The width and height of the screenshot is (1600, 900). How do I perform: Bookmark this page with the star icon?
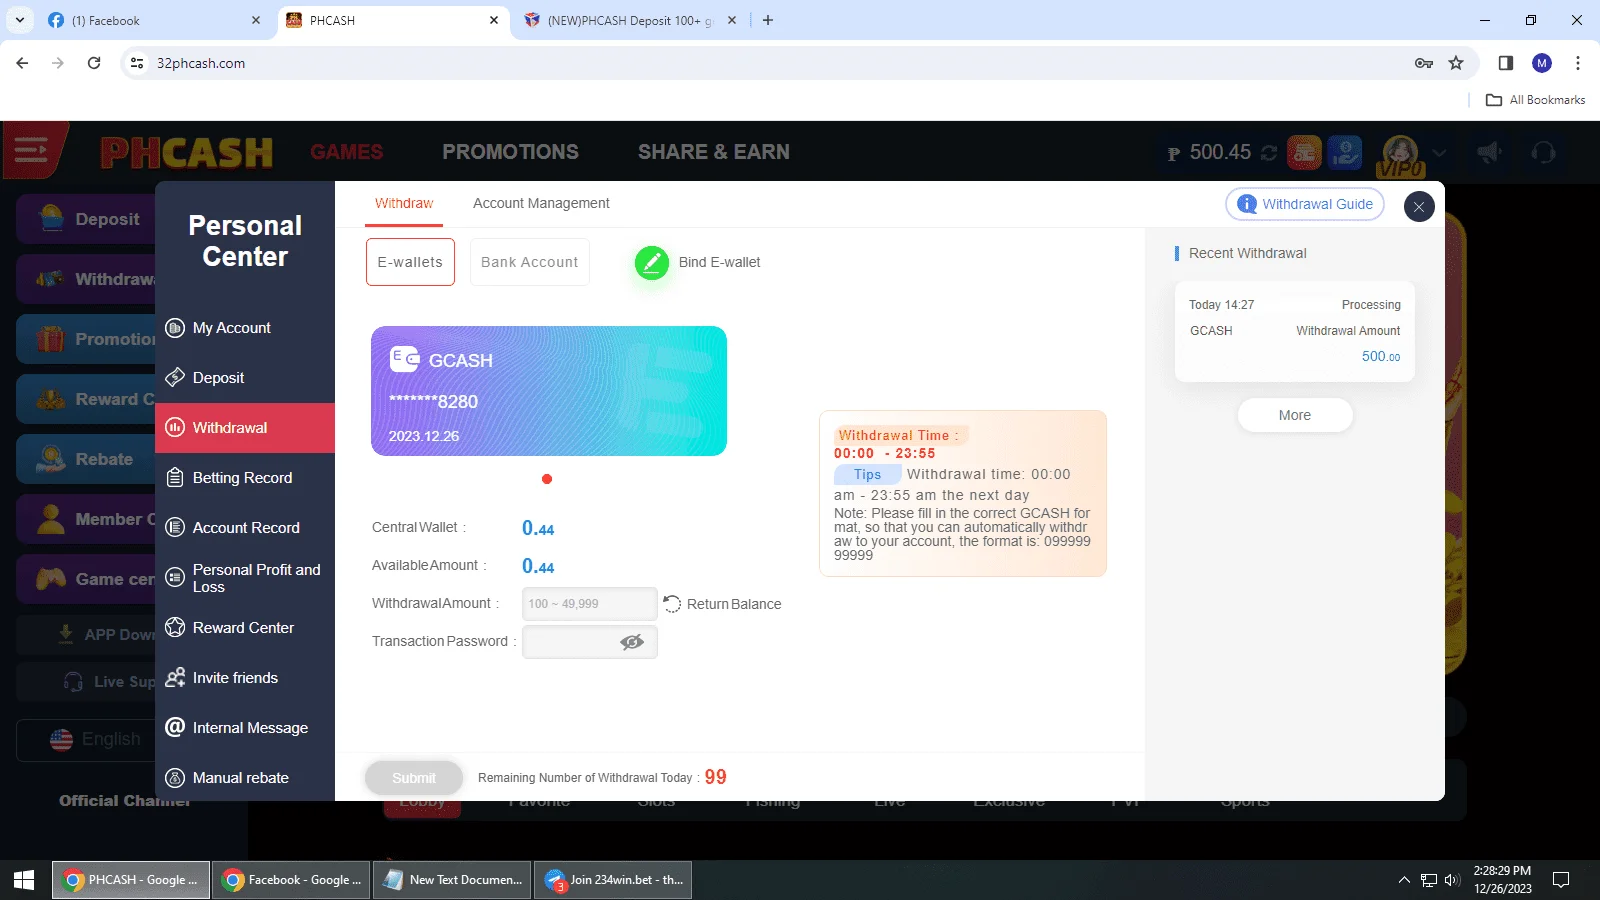click(x=1456, y=63)
